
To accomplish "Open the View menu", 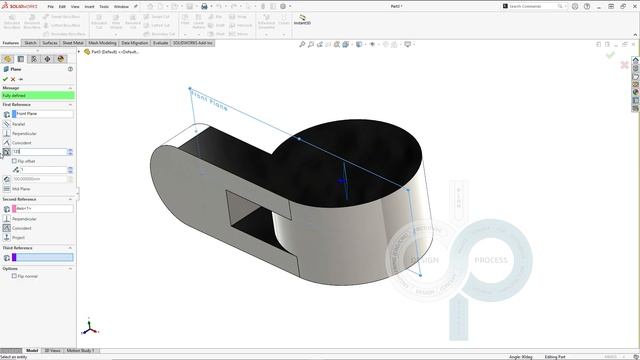I will [75, 7].
